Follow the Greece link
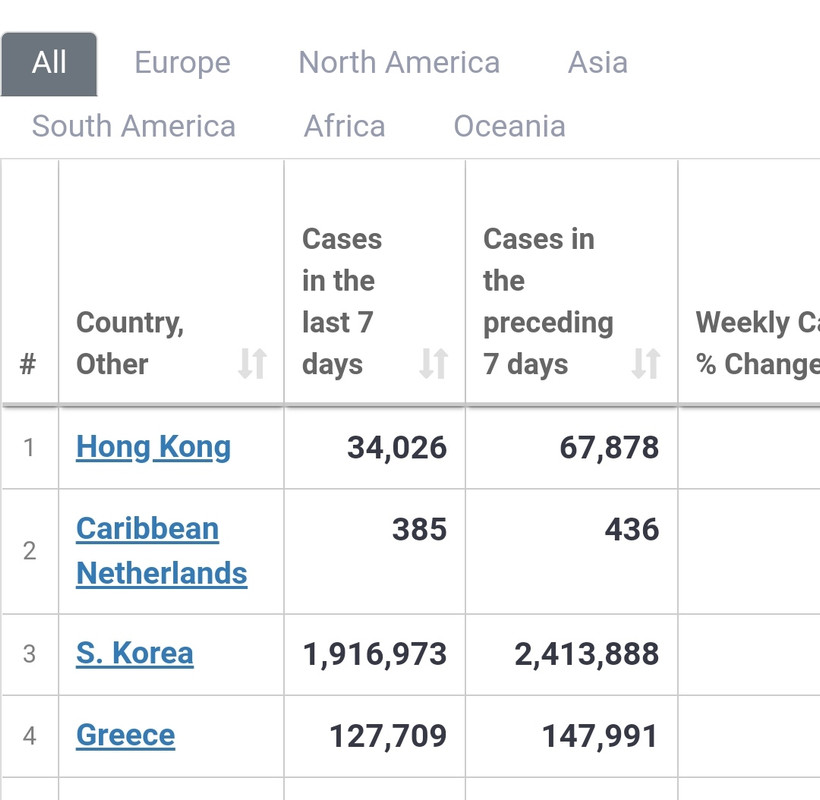 click(x=125, y=736)
